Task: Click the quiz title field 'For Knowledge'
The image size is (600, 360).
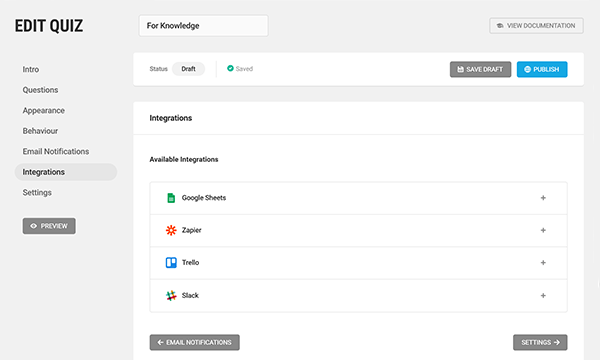Action: point(204,26)
